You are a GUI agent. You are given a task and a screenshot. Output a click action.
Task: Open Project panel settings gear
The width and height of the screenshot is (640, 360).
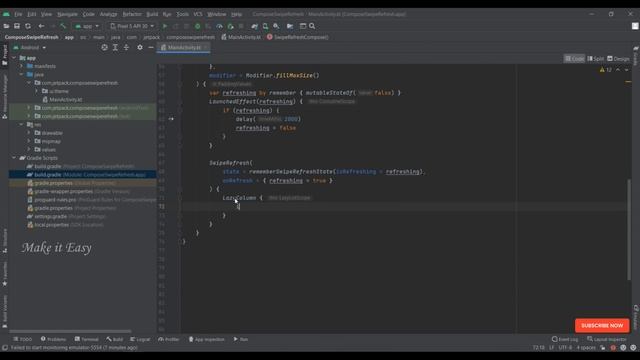[140, 47]
